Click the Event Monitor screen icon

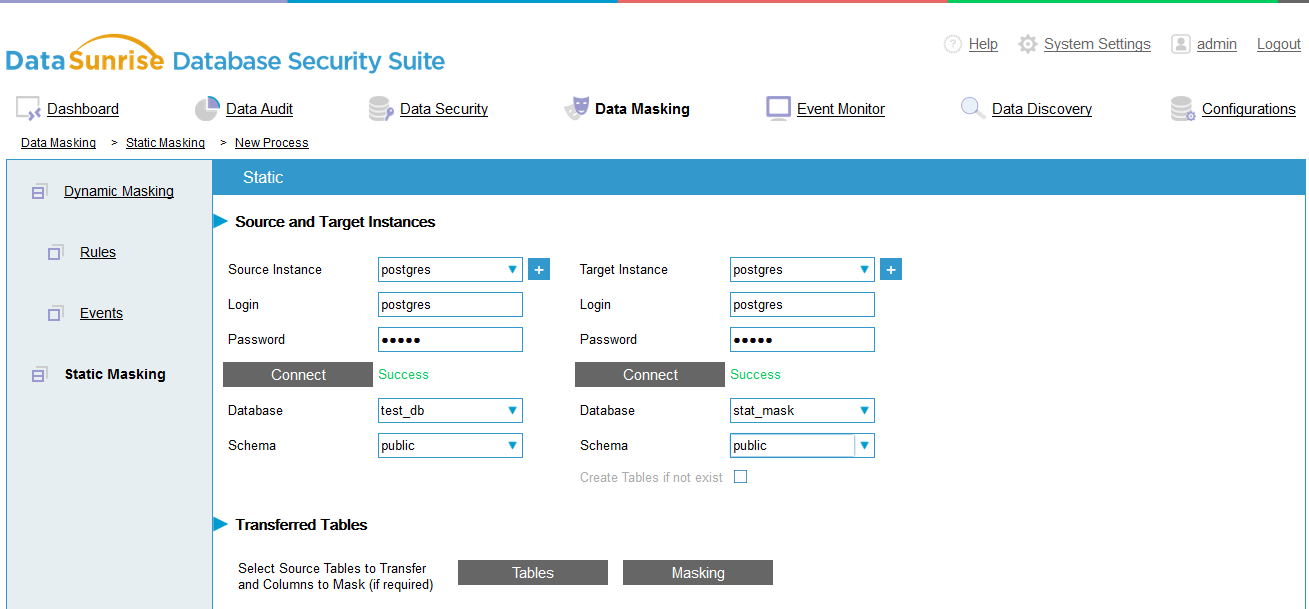(778, 108)
